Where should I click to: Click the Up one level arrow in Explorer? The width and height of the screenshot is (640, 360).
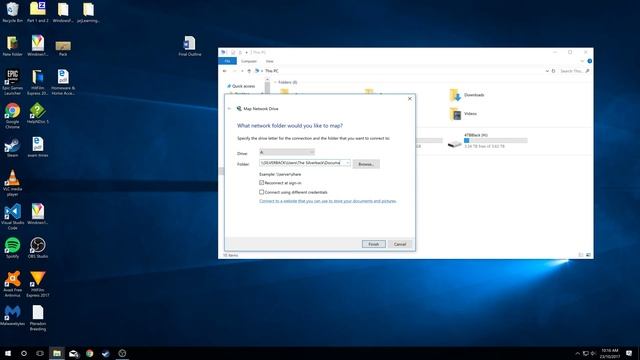point(249,71)
